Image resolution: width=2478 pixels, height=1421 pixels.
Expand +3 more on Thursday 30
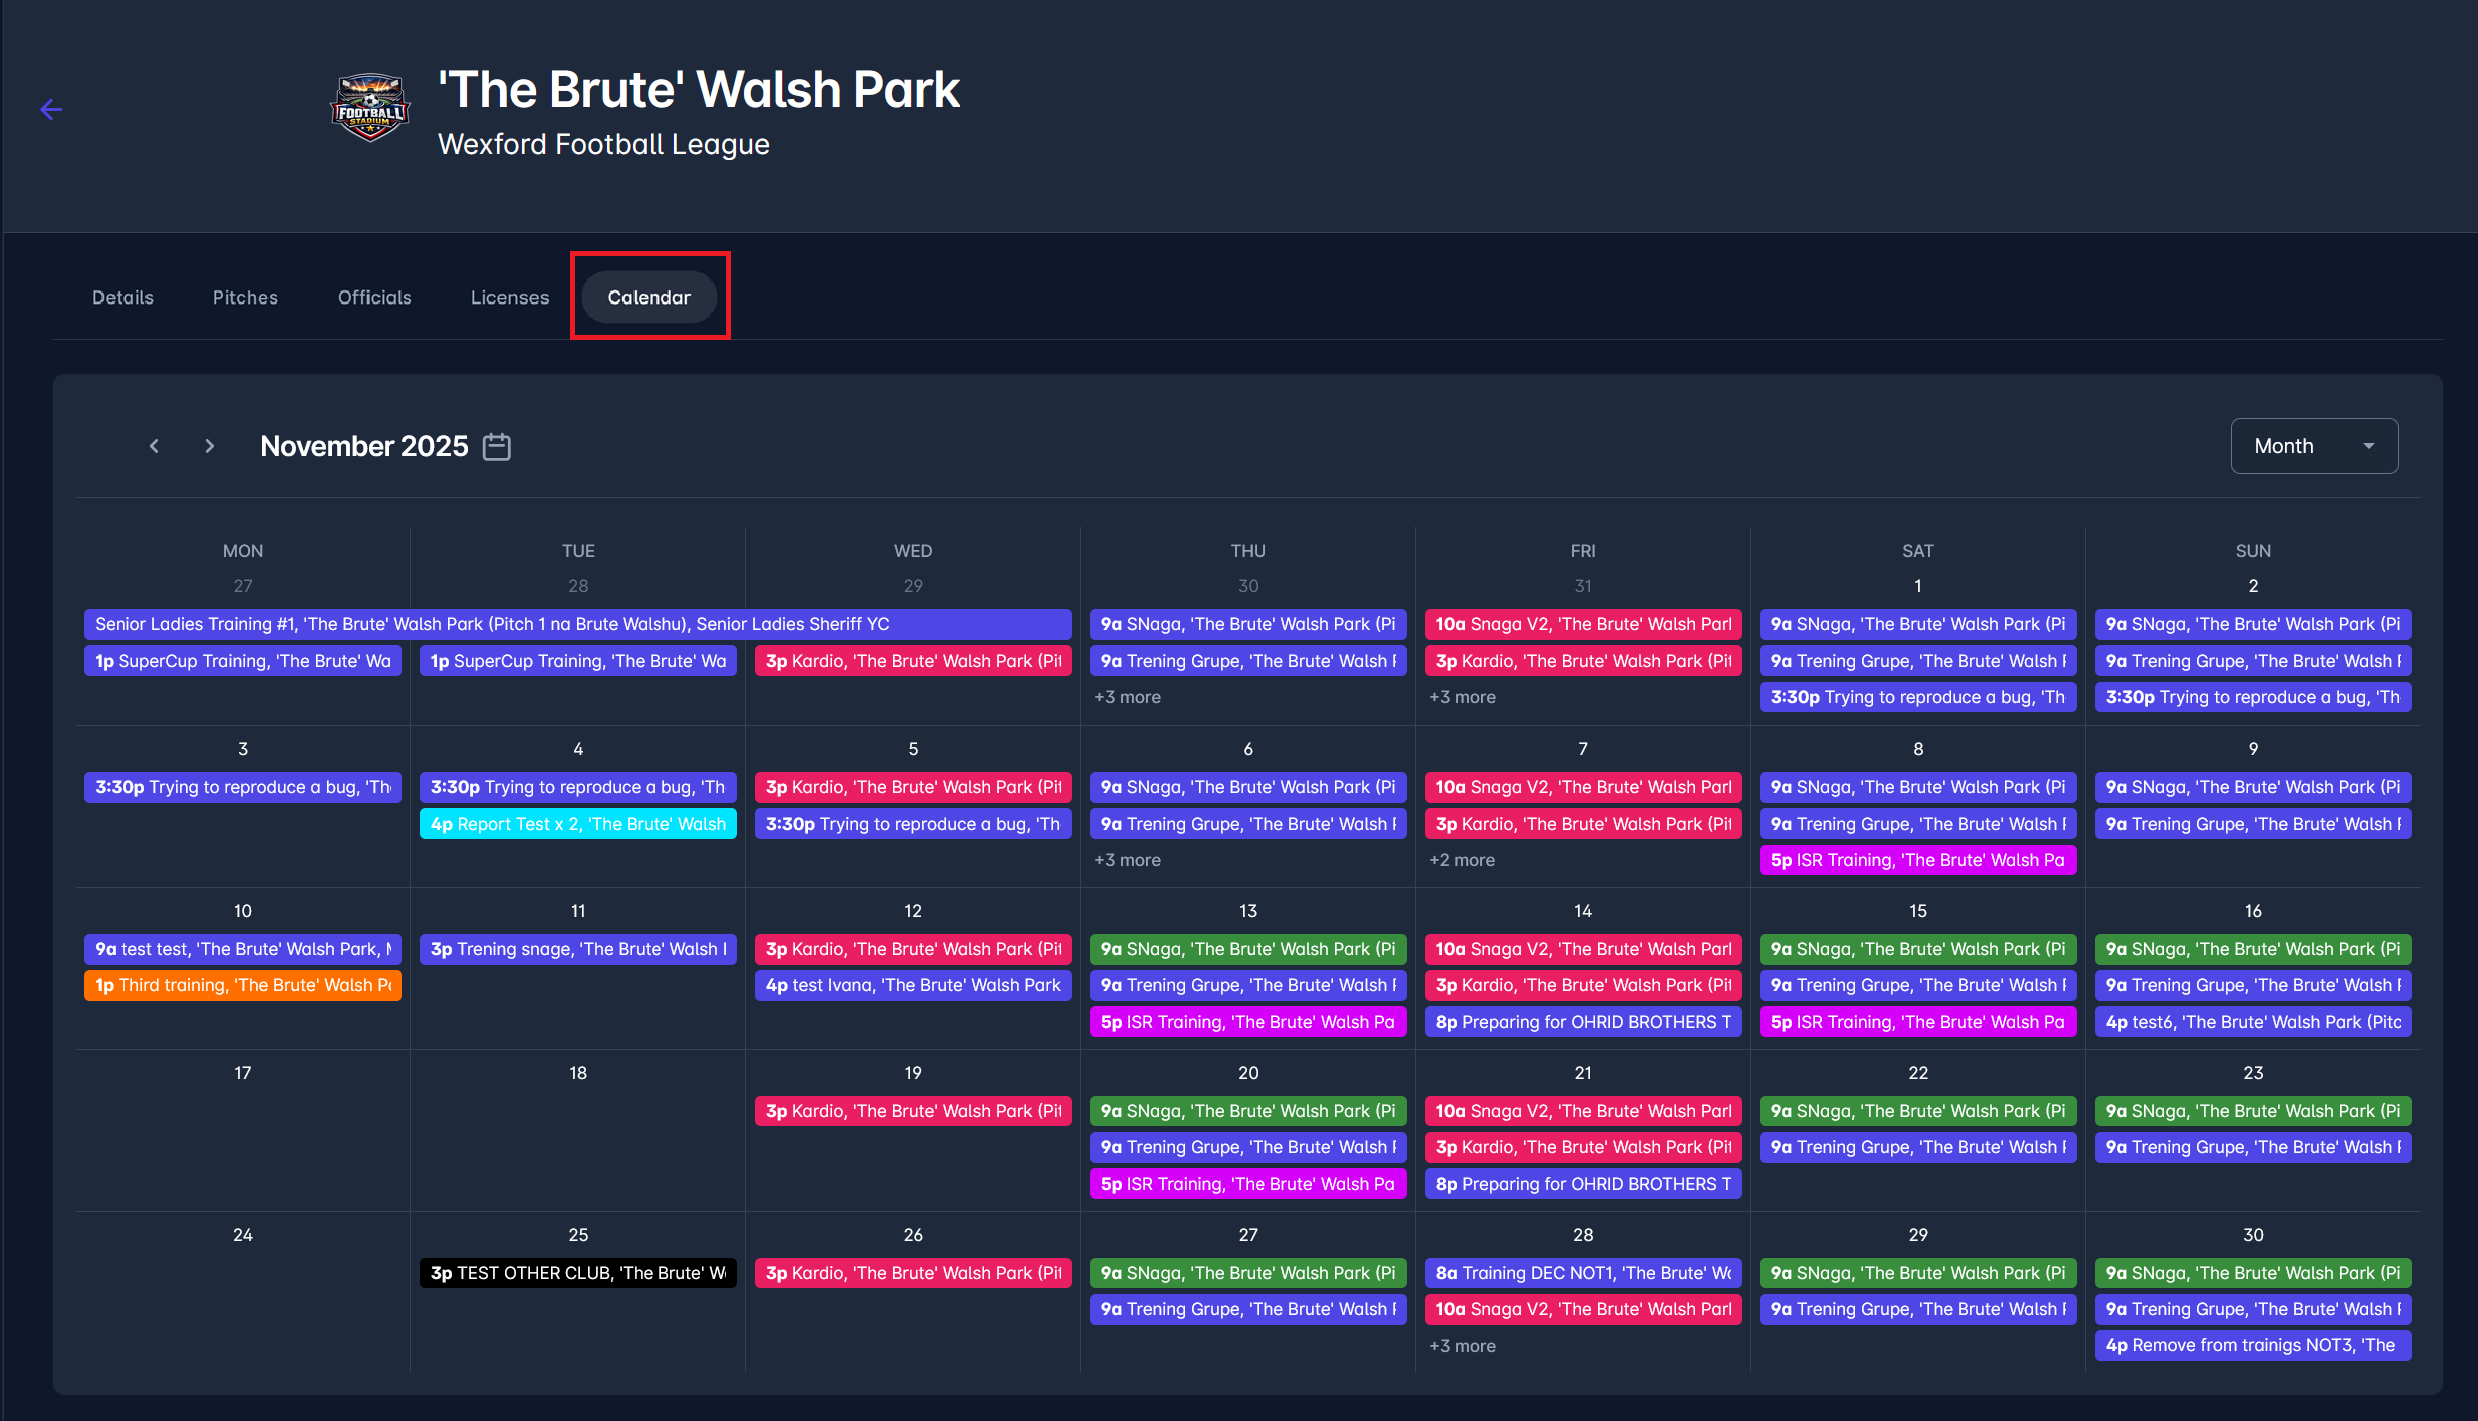(x=1127, y=697)
